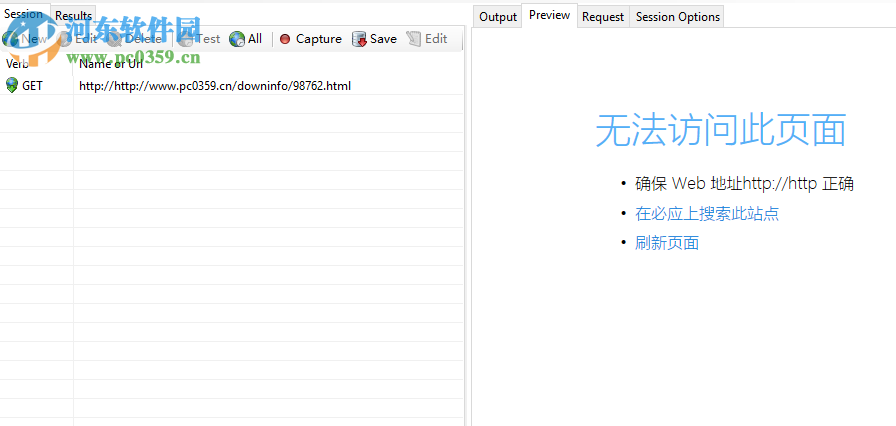Screen dimensions: 896x426
Task: Click the 在必应上搜索此站点 link
Action: click(707, 214)
